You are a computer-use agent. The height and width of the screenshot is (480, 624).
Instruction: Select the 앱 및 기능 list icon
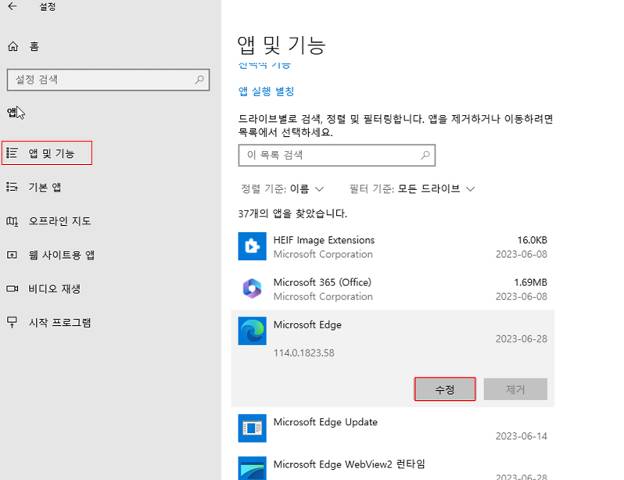[12, 153]
